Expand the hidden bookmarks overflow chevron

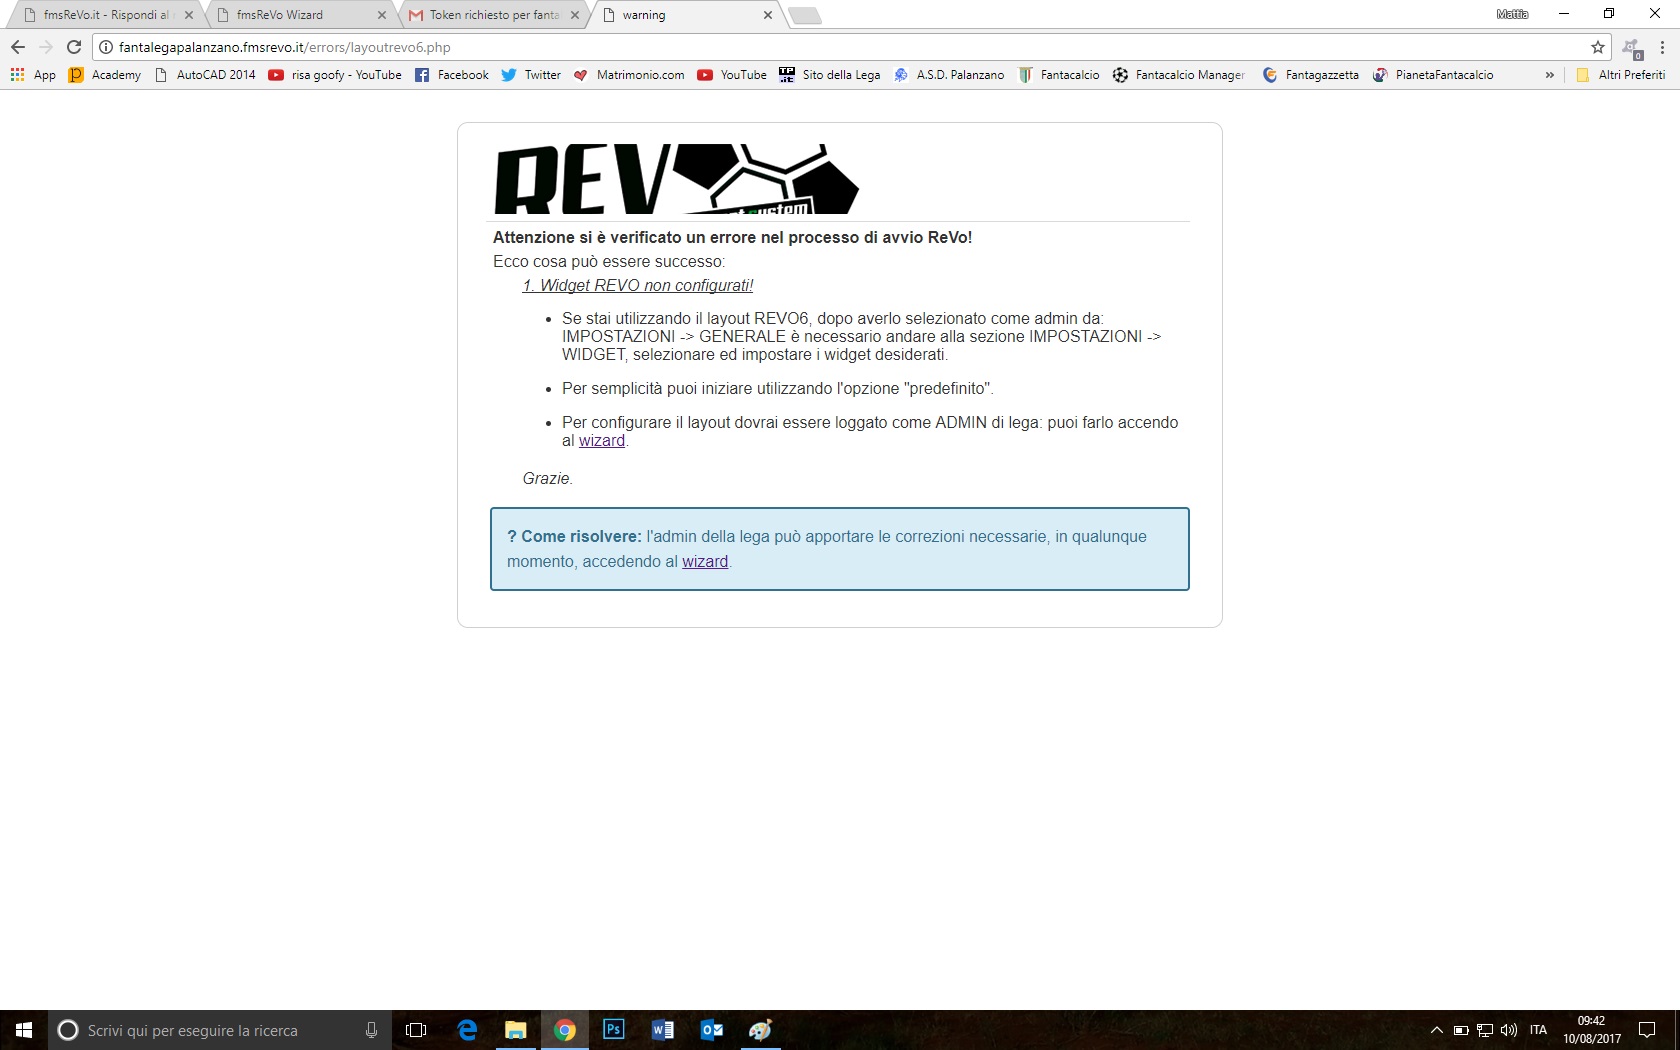point(1549,75)
